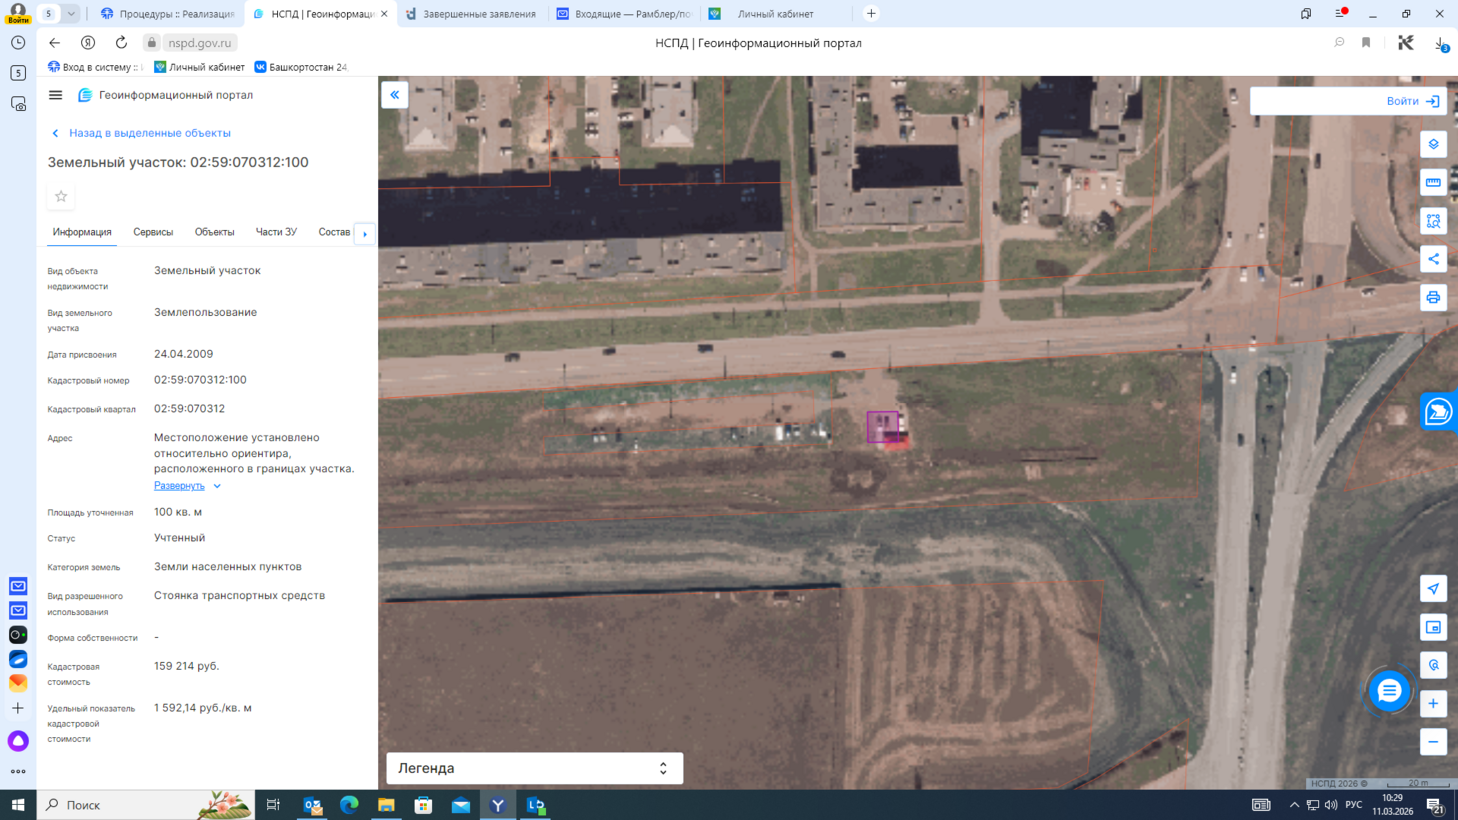Collapse the left information panel
1458x820 pixels.
point(395,95)
